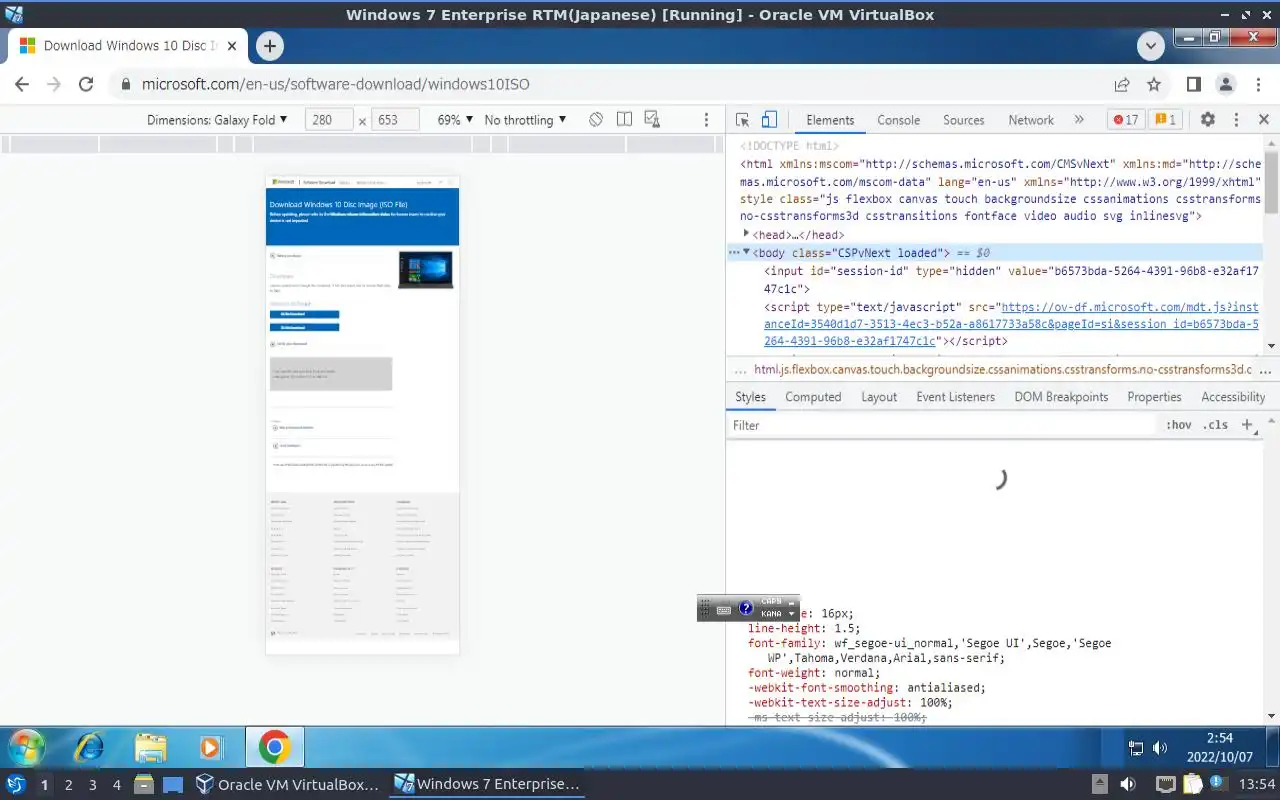Screen dimensions: 1280x800
Task: Edit the height field showing 653
Action: click(395, 120)
